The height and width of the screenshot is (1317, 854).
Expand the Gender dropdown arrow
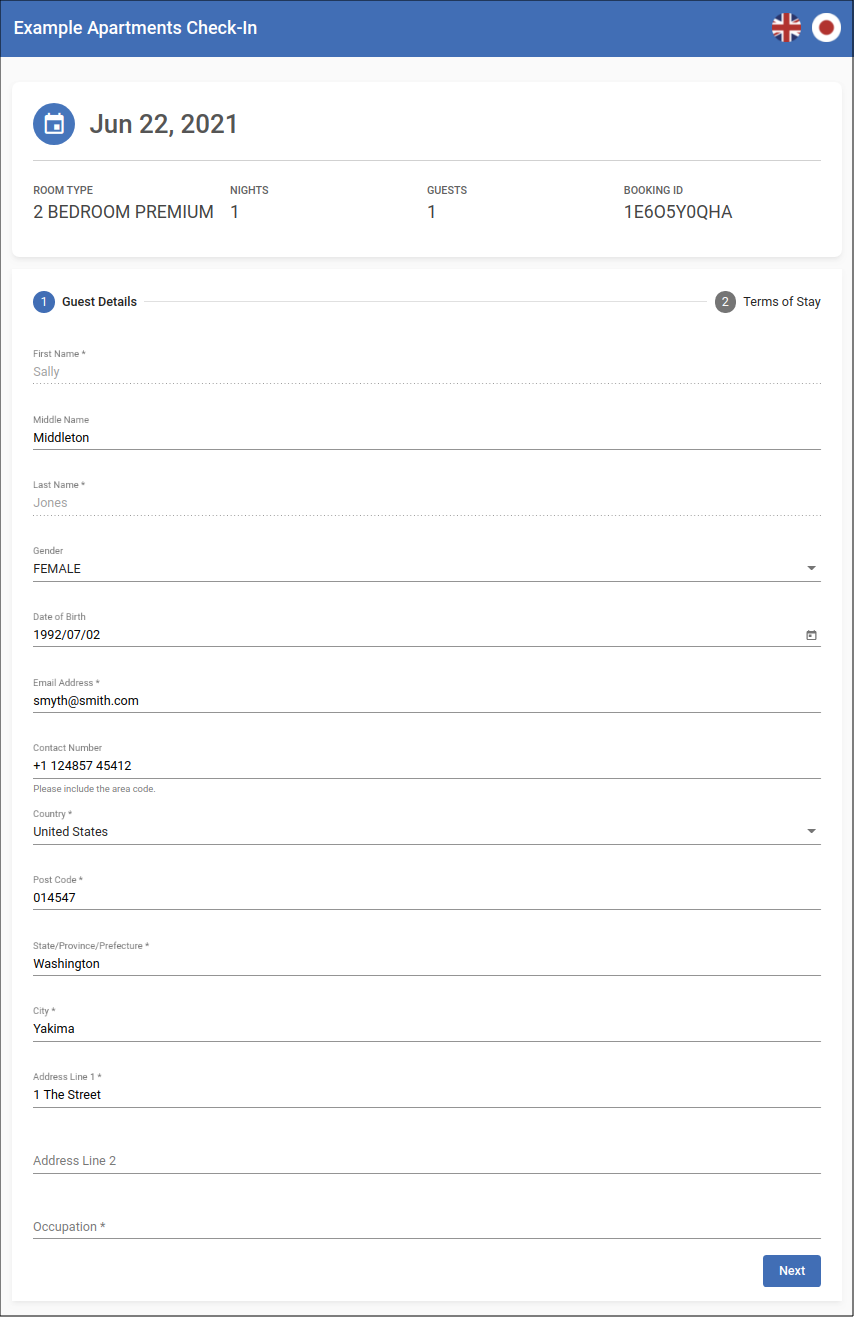(811, 569)
